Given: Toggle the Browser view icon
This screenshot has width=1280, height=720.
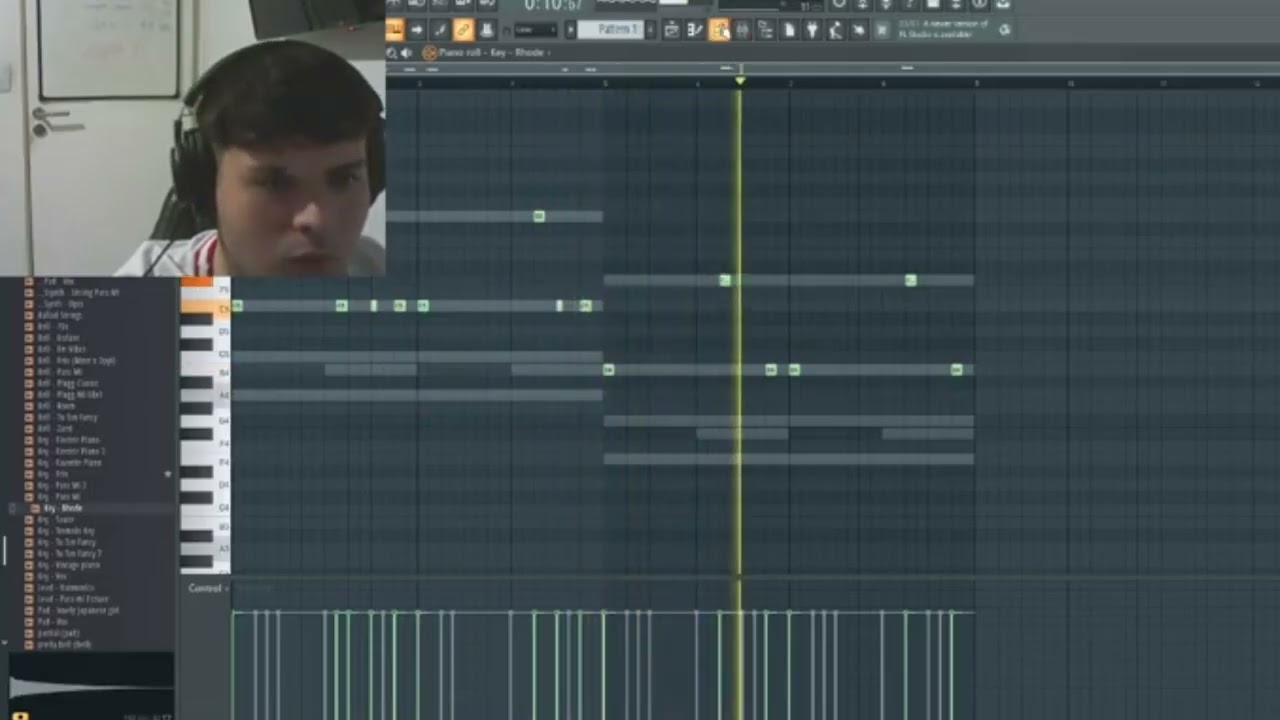Looking at the screenshot, I should pos(765,30).
